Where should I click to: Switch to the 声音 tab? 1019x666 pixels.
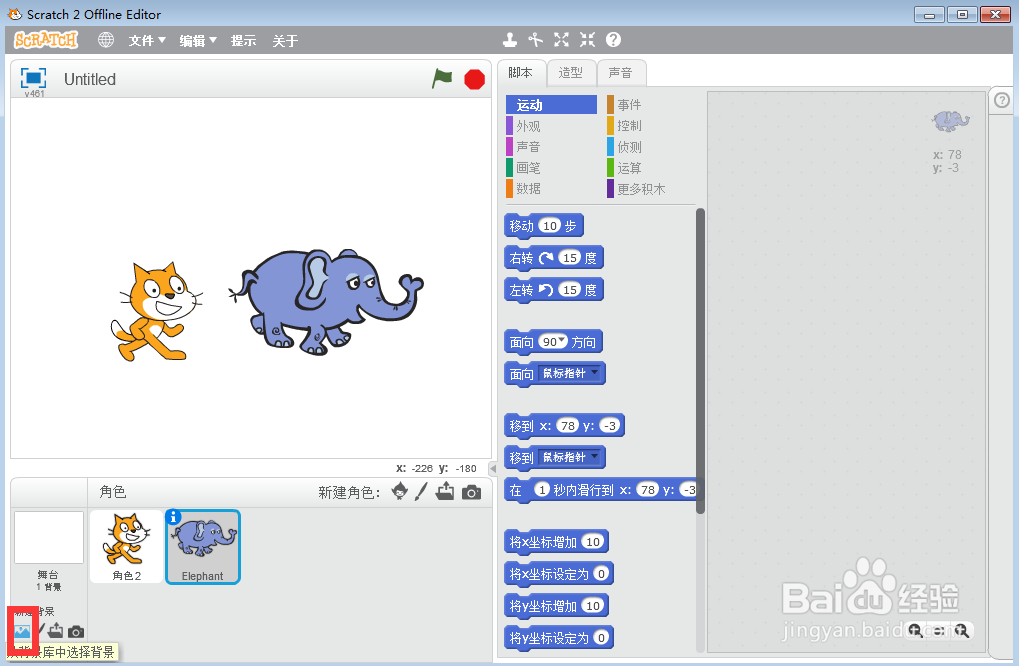click(x=621, y=73)
